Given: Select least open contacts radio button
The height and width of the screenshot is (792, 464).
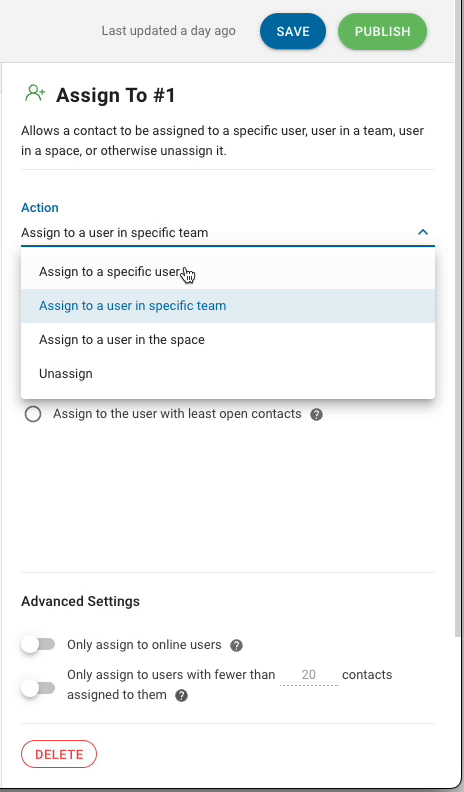Looking at the screenshot, I should point(33,414).
